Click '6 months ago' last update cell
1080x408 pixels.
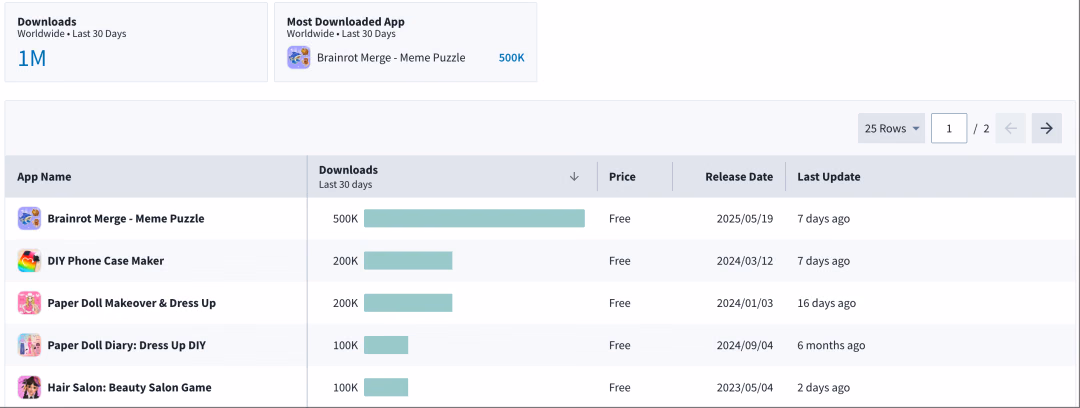coord(831,345)
